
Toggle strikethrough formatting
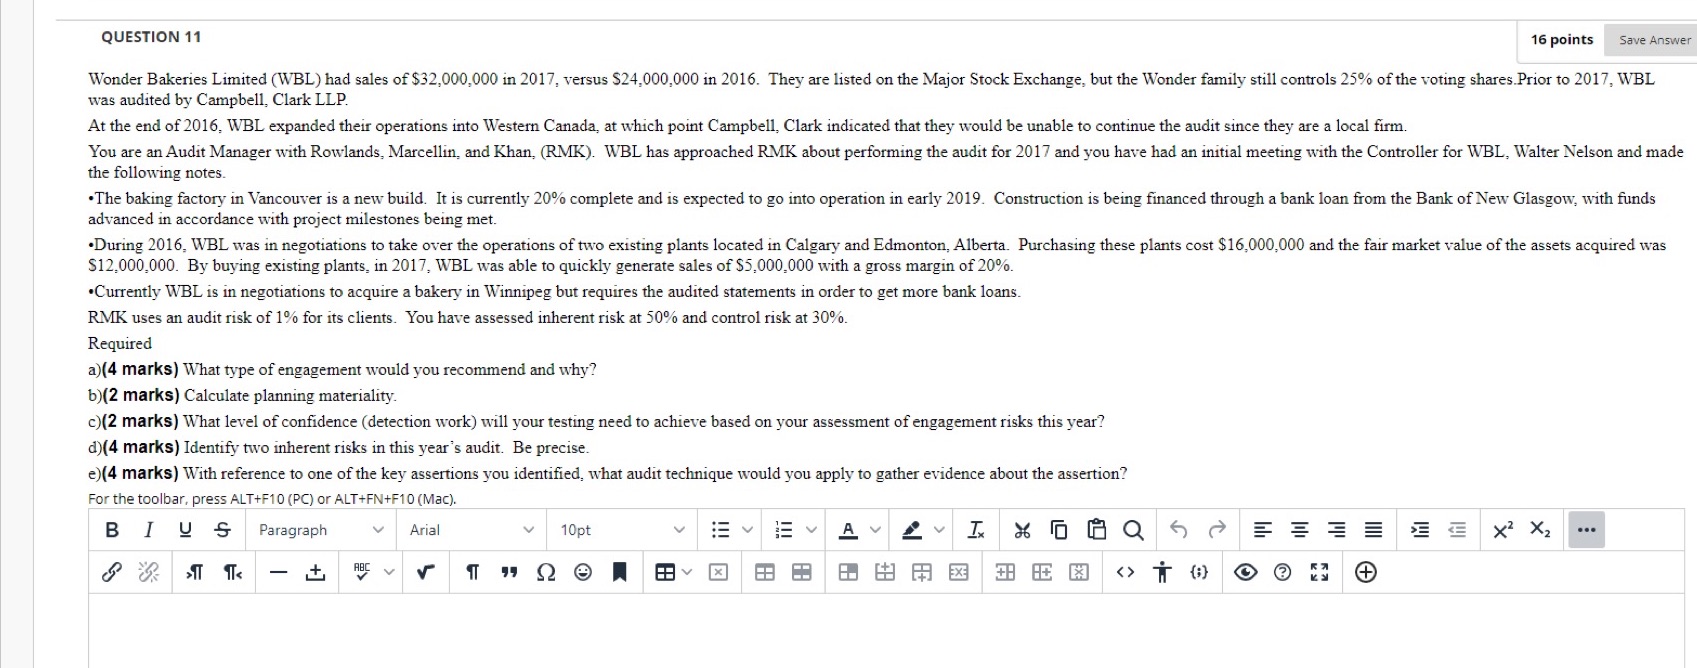(x=223, y=530)
